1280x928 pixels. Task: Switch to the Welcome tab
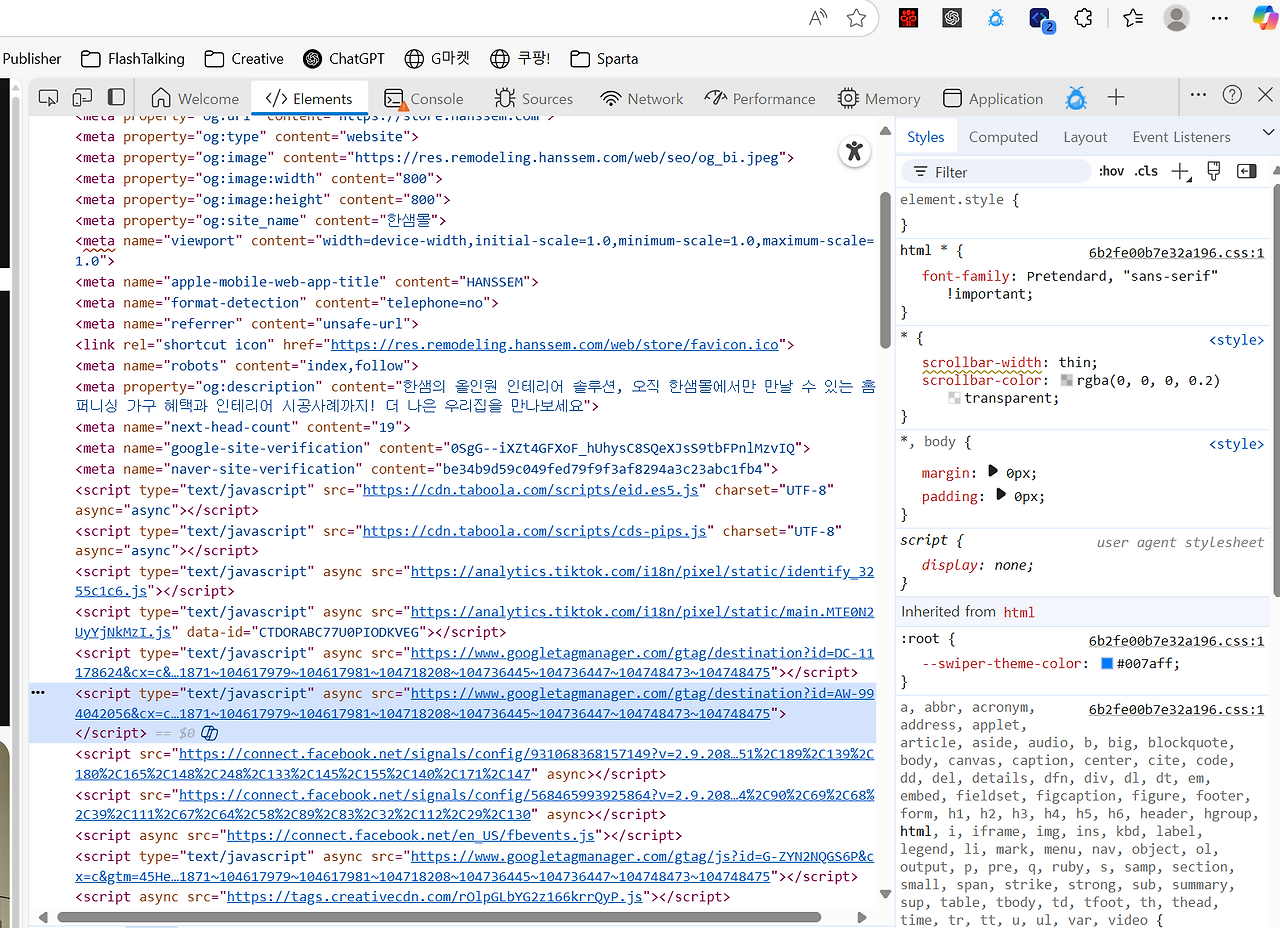tap(195, 98)
